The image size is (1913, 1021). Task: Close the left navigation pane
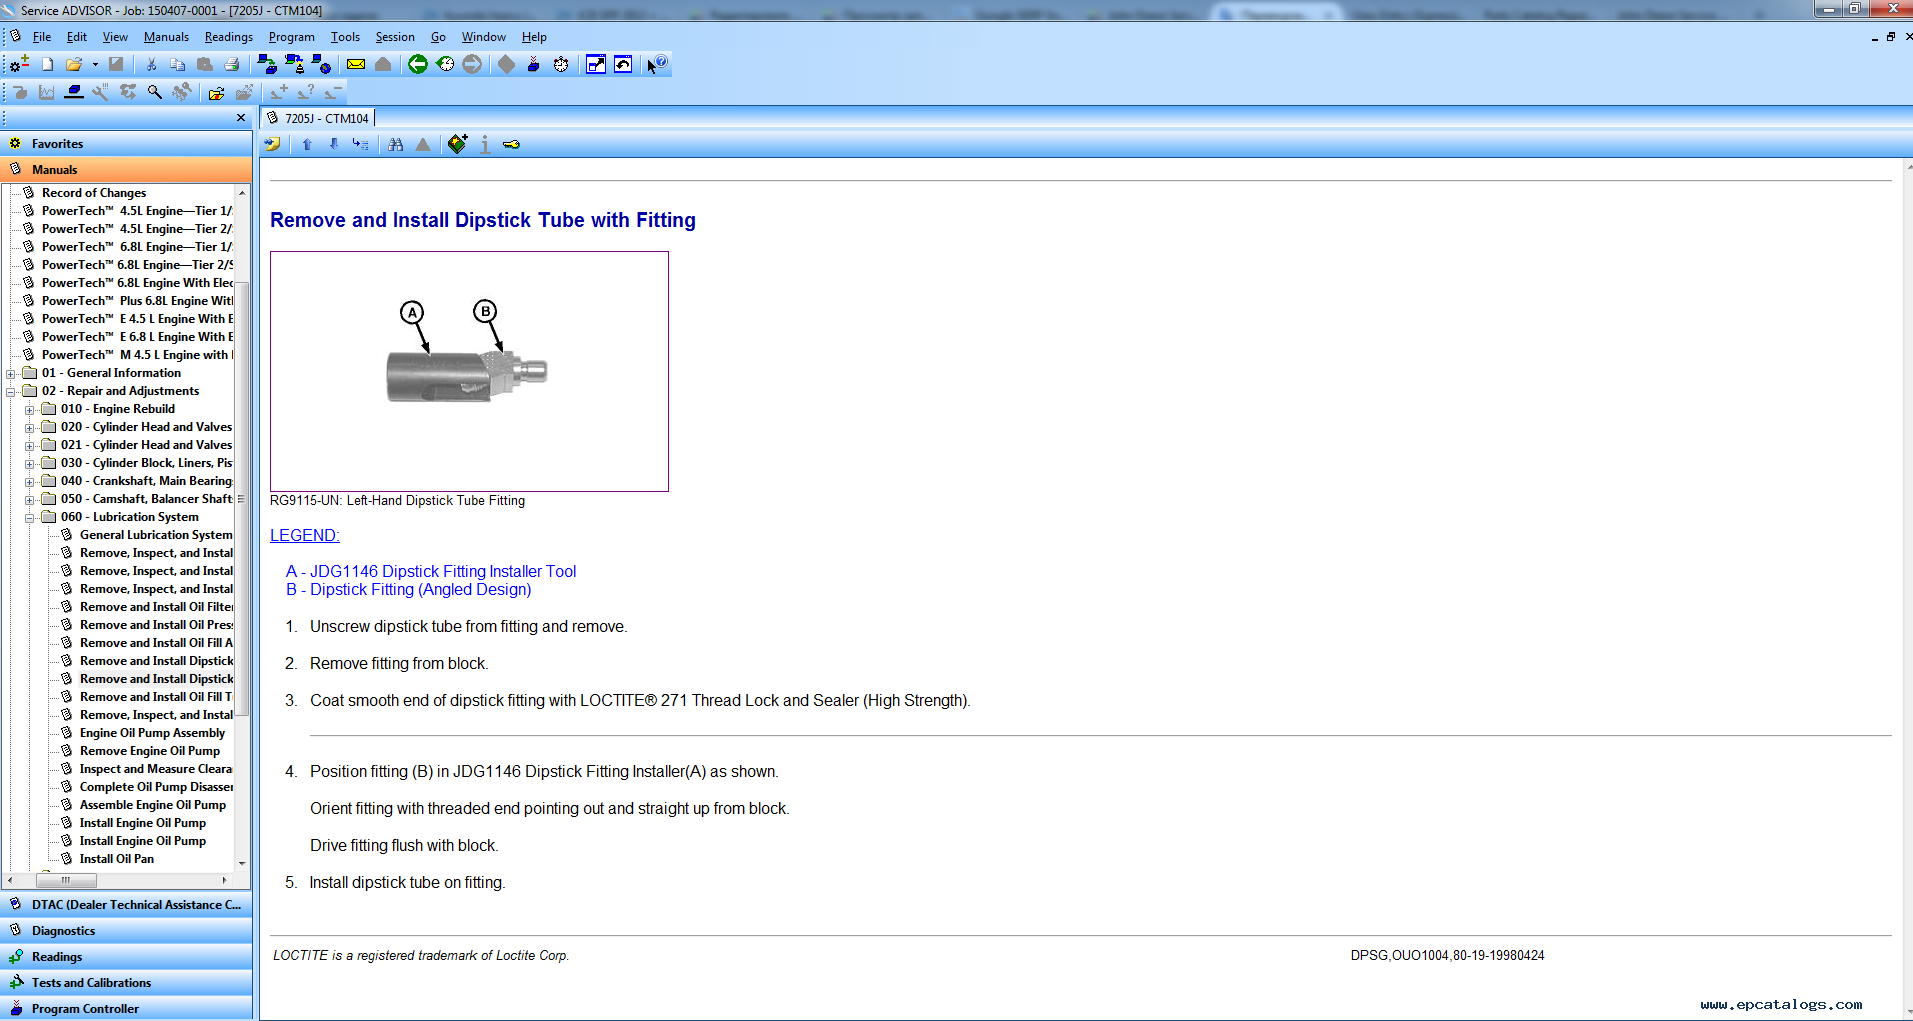pos(241,118)
